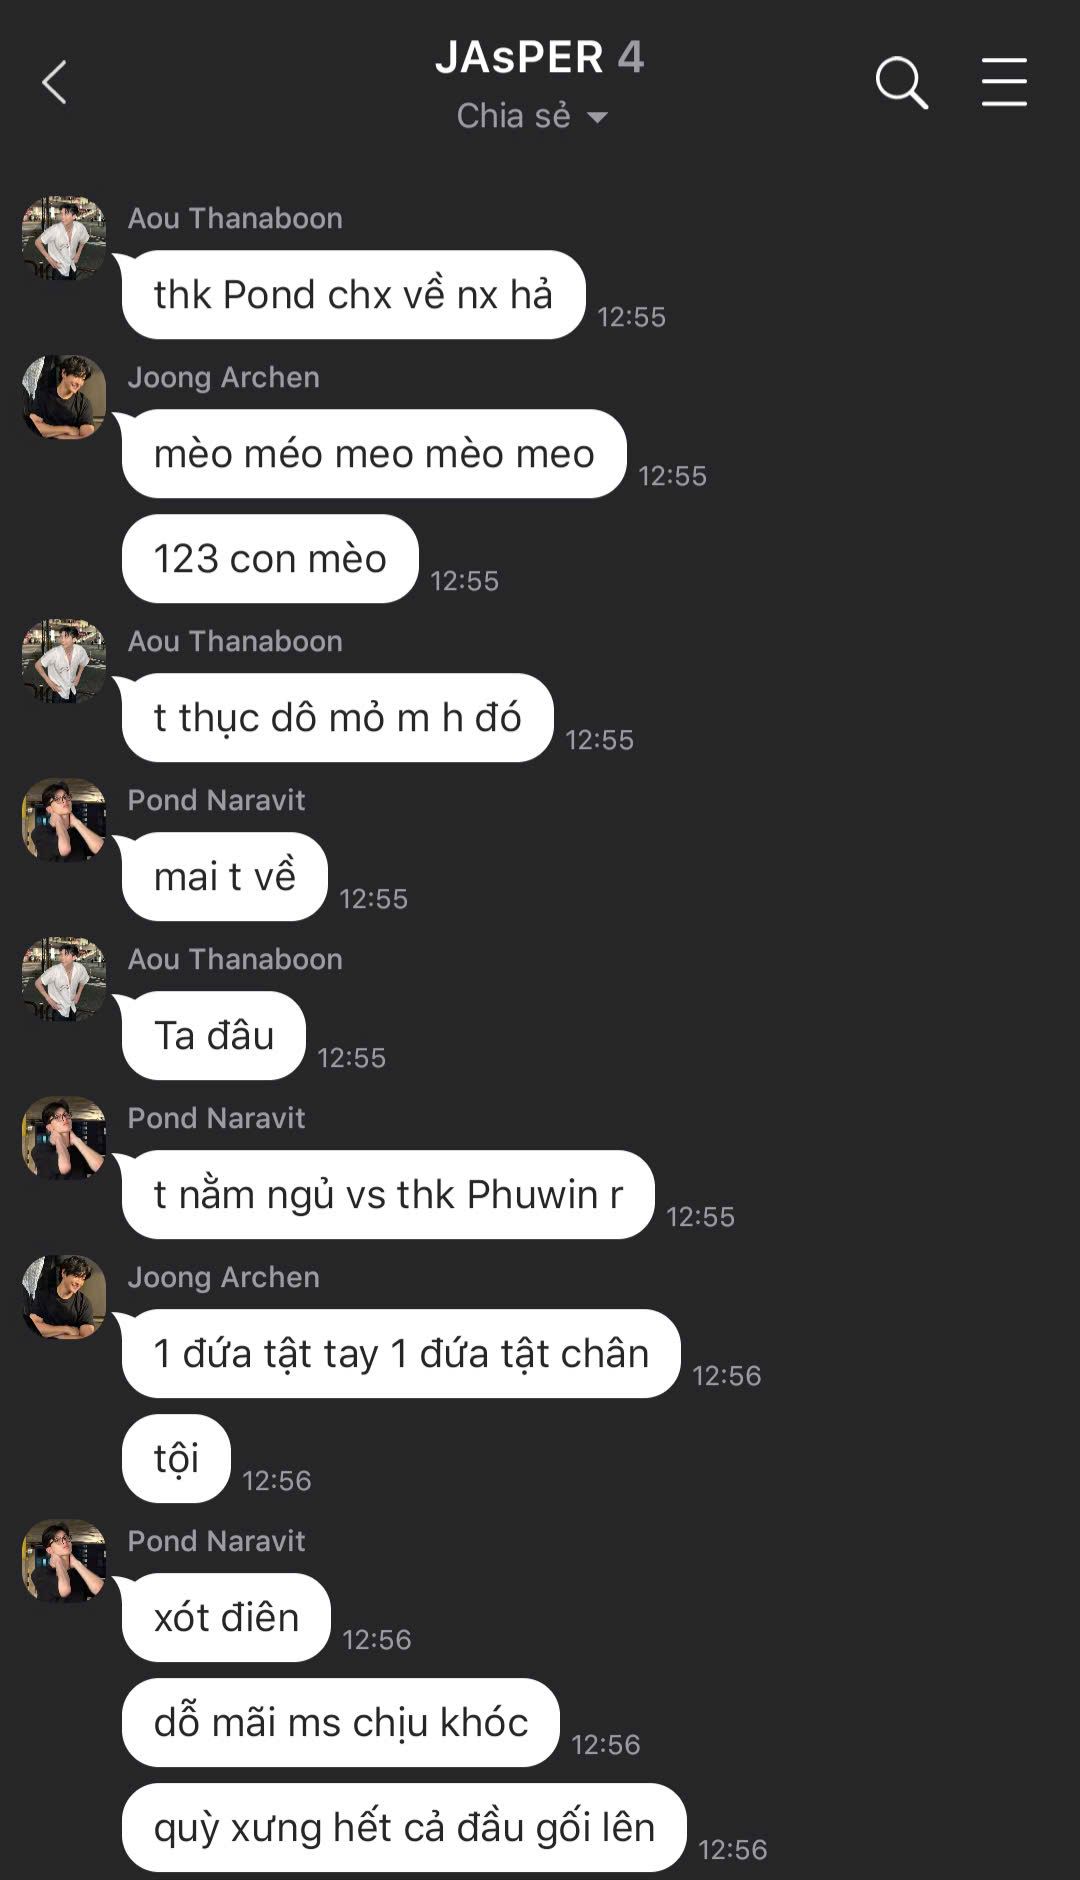Tap Pond Naravit's avatar beside the 'mai t về' message

(64, 820)
